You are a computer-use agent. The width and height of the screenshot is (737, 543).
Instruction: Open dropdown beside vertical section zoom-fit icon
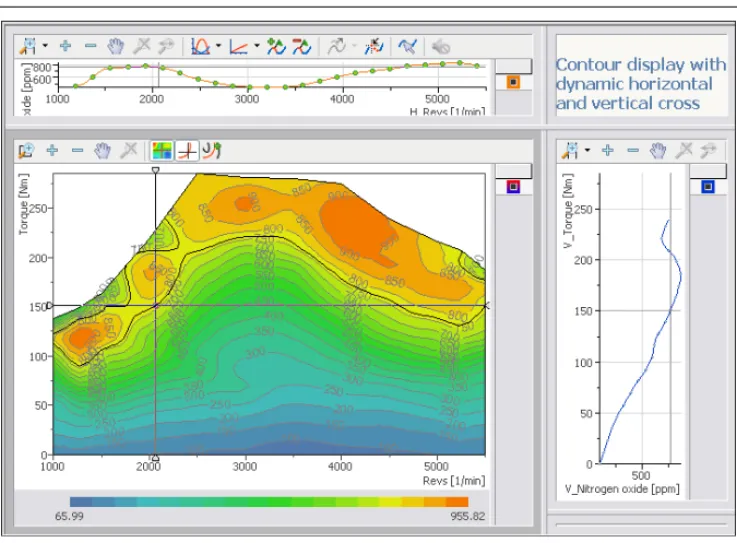coord(588,150)
